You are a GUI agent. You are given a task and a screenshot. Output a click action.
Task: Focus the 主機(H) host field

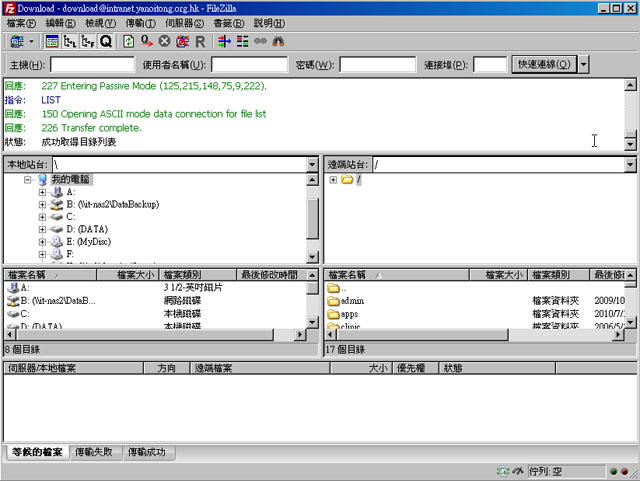coord(92,65)
